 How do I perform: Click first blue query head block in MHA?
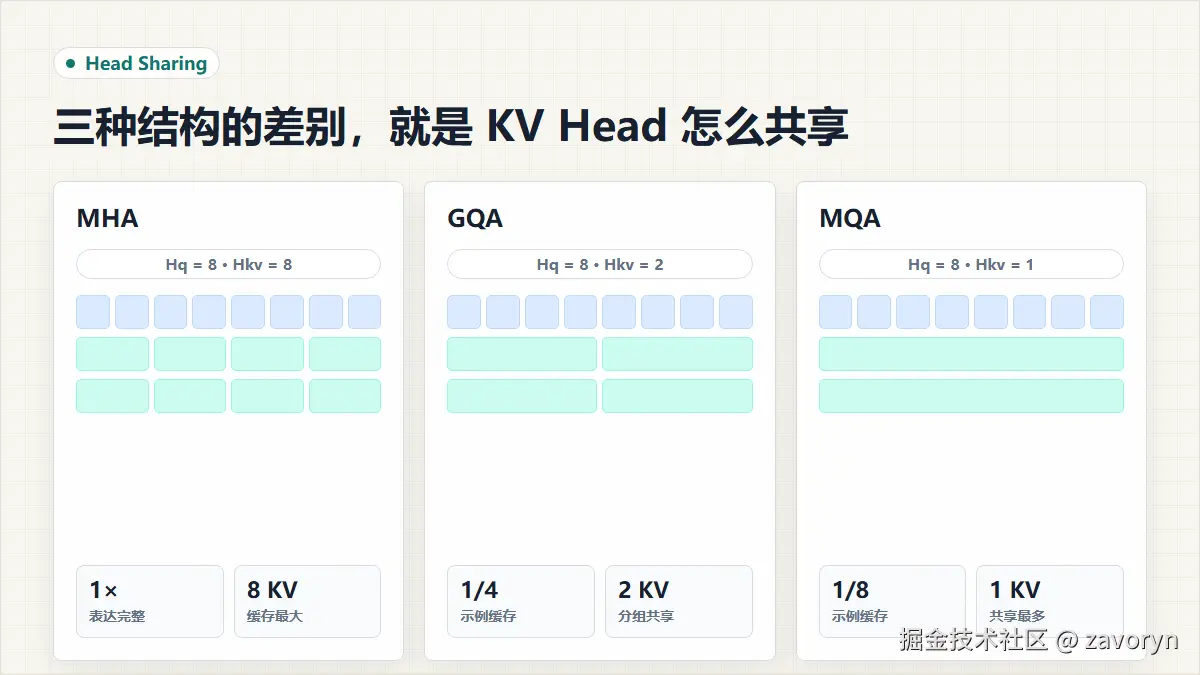pos(93,312)
